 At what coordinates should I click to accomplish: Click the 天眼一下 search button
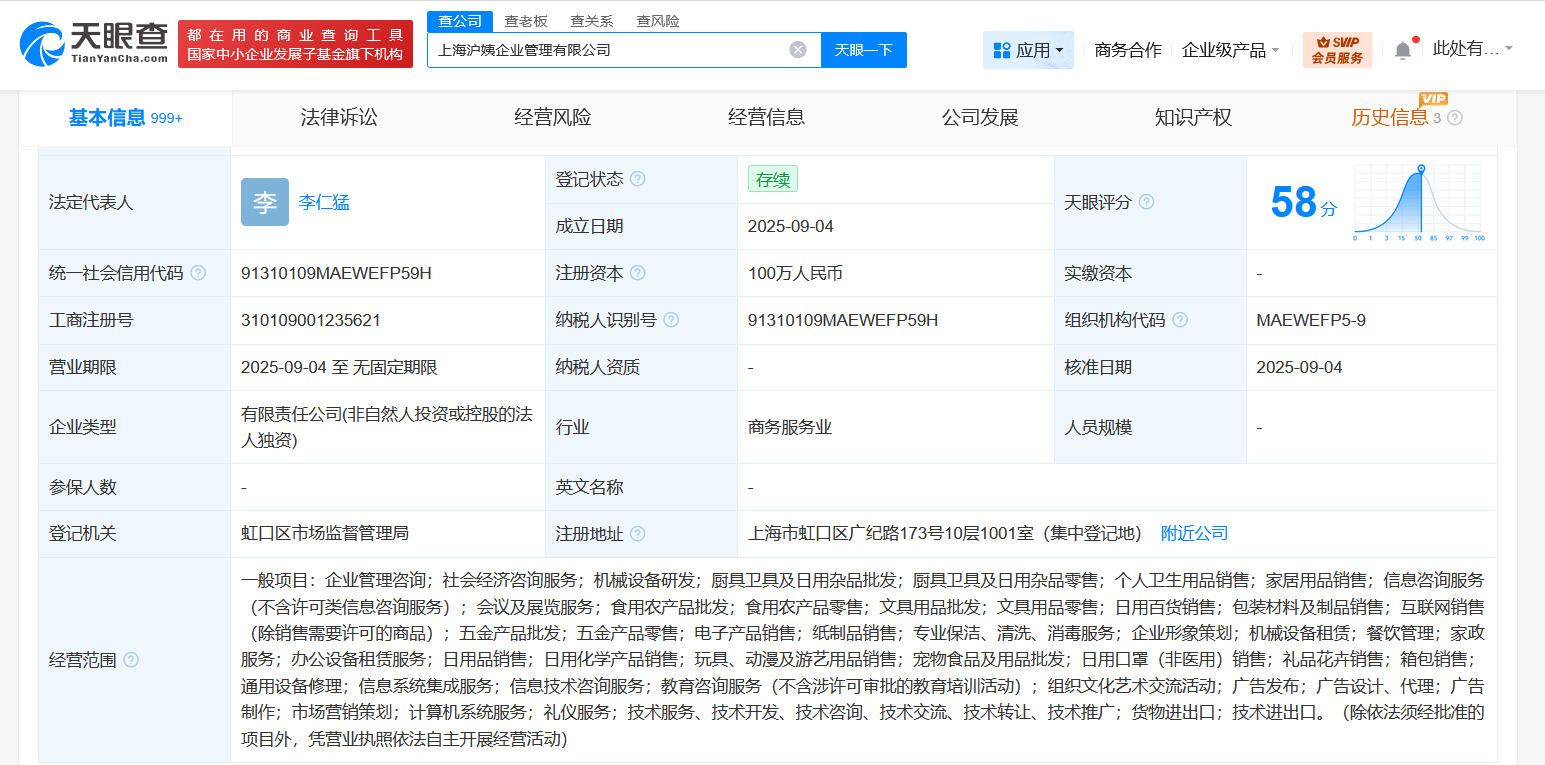pos(863,49)
